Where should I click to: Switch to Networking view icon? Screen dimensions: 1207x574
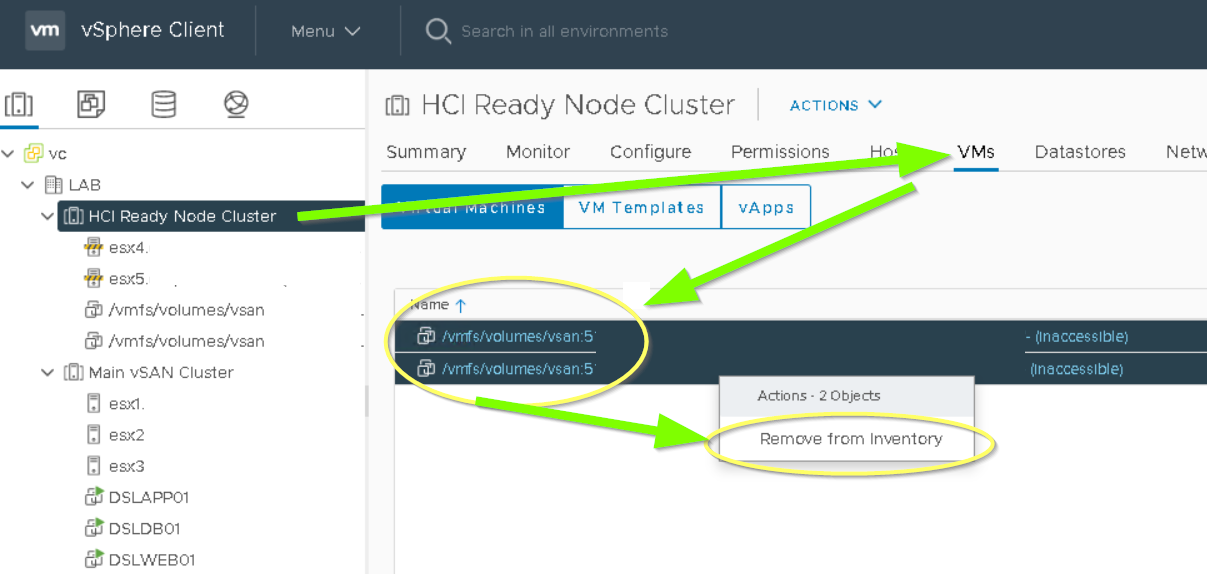(236, 104)
